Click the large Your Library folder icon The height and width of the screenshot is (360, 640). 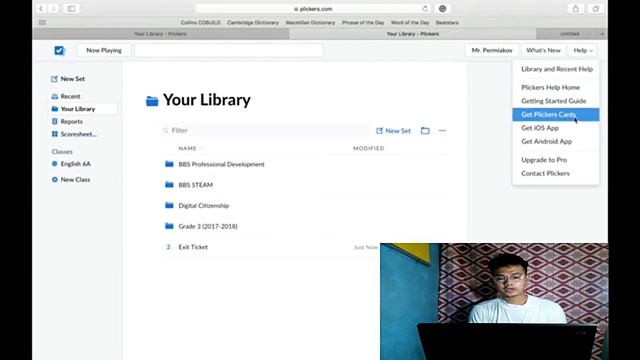[x=152, y=100]
